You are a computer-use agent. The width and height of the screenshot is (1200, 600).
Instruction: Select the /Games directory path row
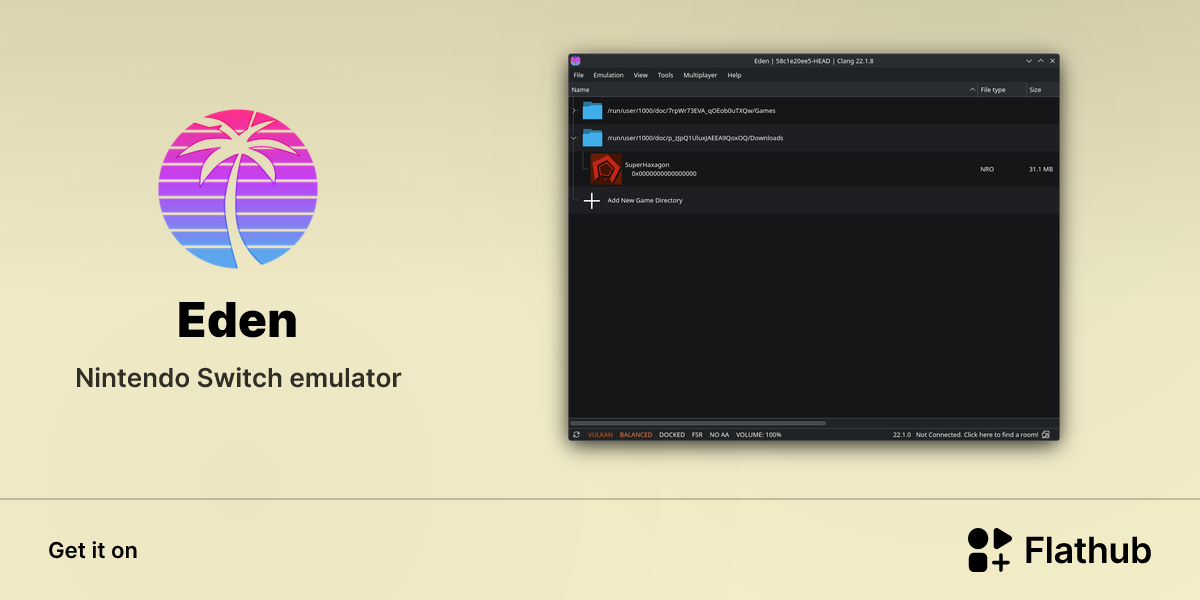coord(814,110)
